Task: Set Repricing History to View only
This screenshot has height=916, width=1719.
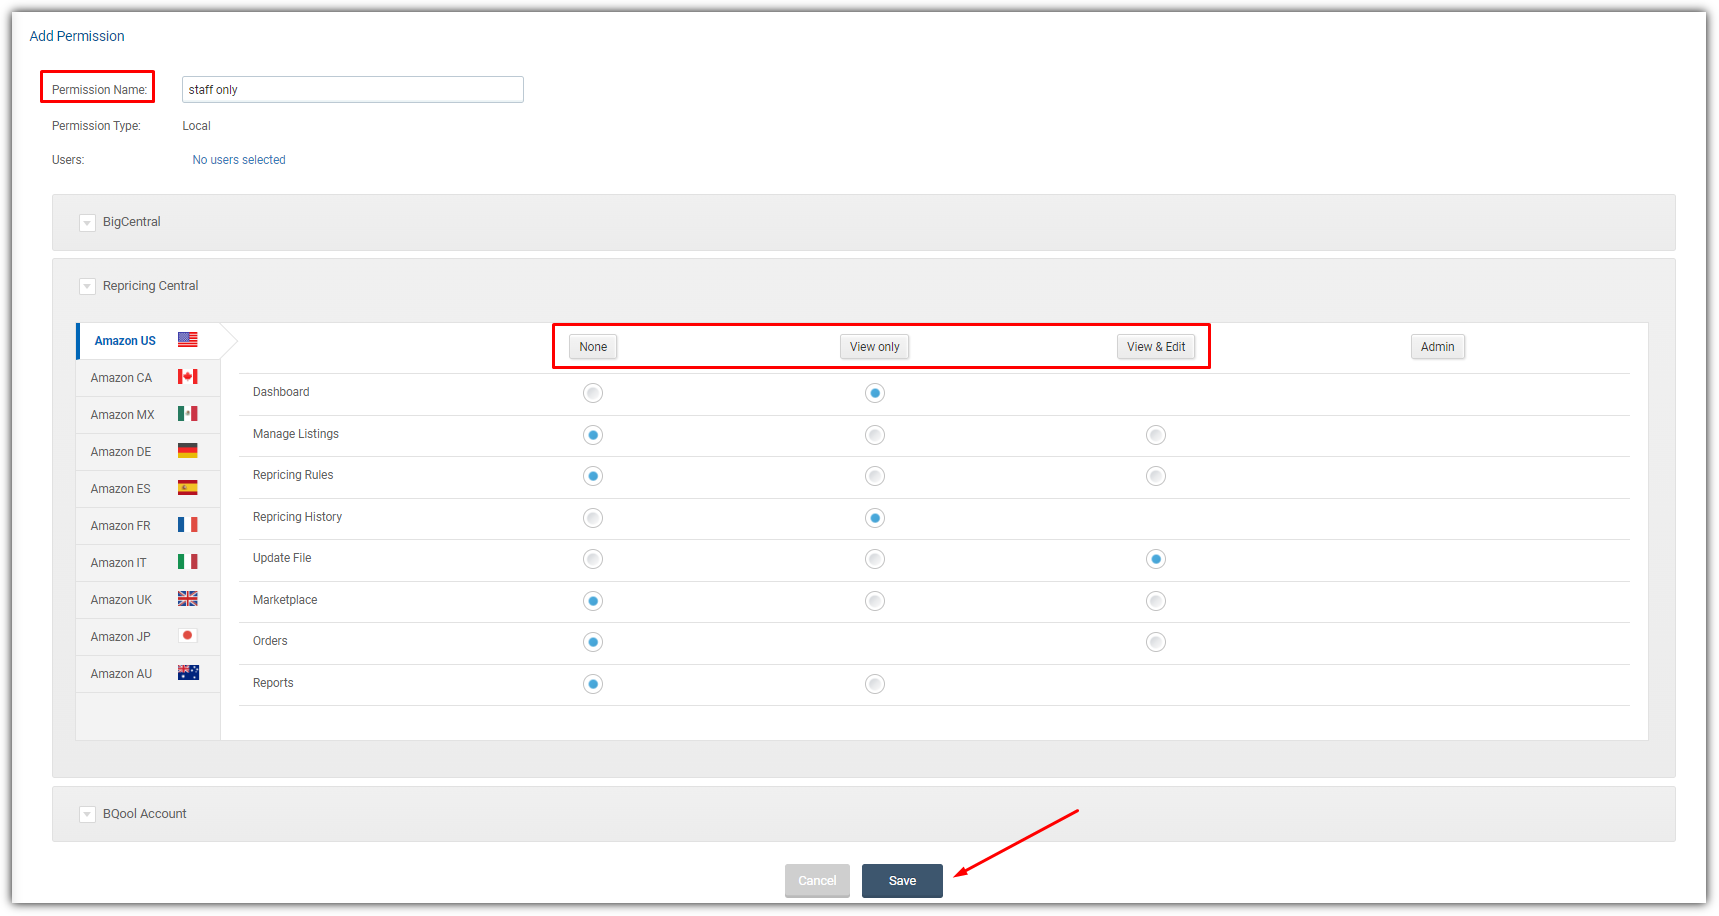Action: click(875, 518)
